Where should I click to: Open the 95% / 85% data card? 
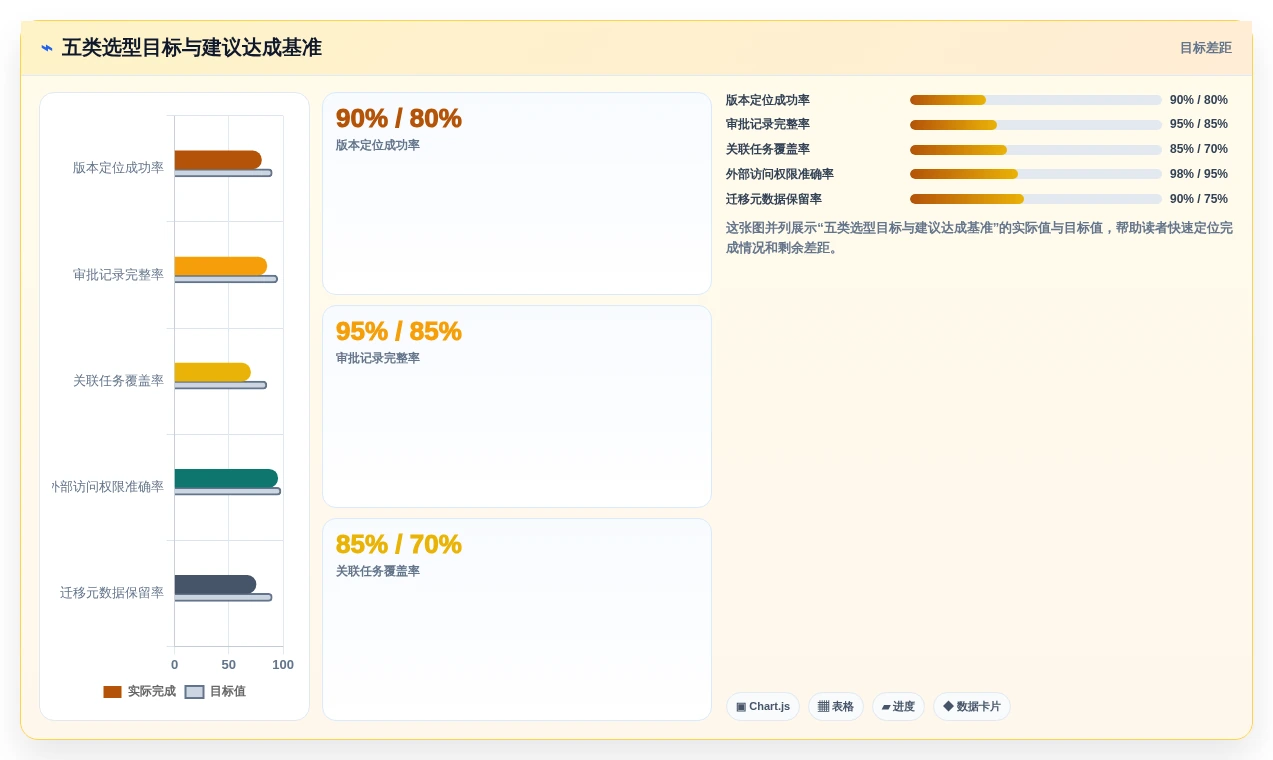coord(516,406)
